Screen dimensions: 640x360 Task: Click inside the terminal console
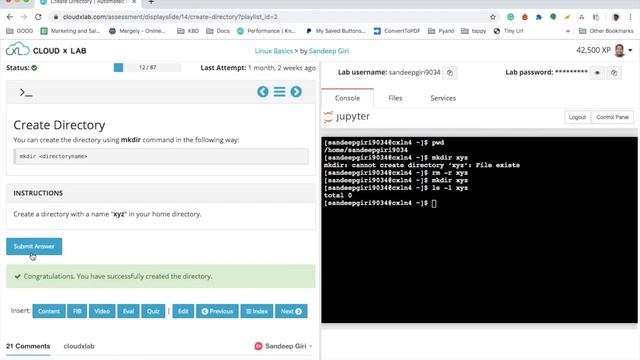(x=479, y=230)
